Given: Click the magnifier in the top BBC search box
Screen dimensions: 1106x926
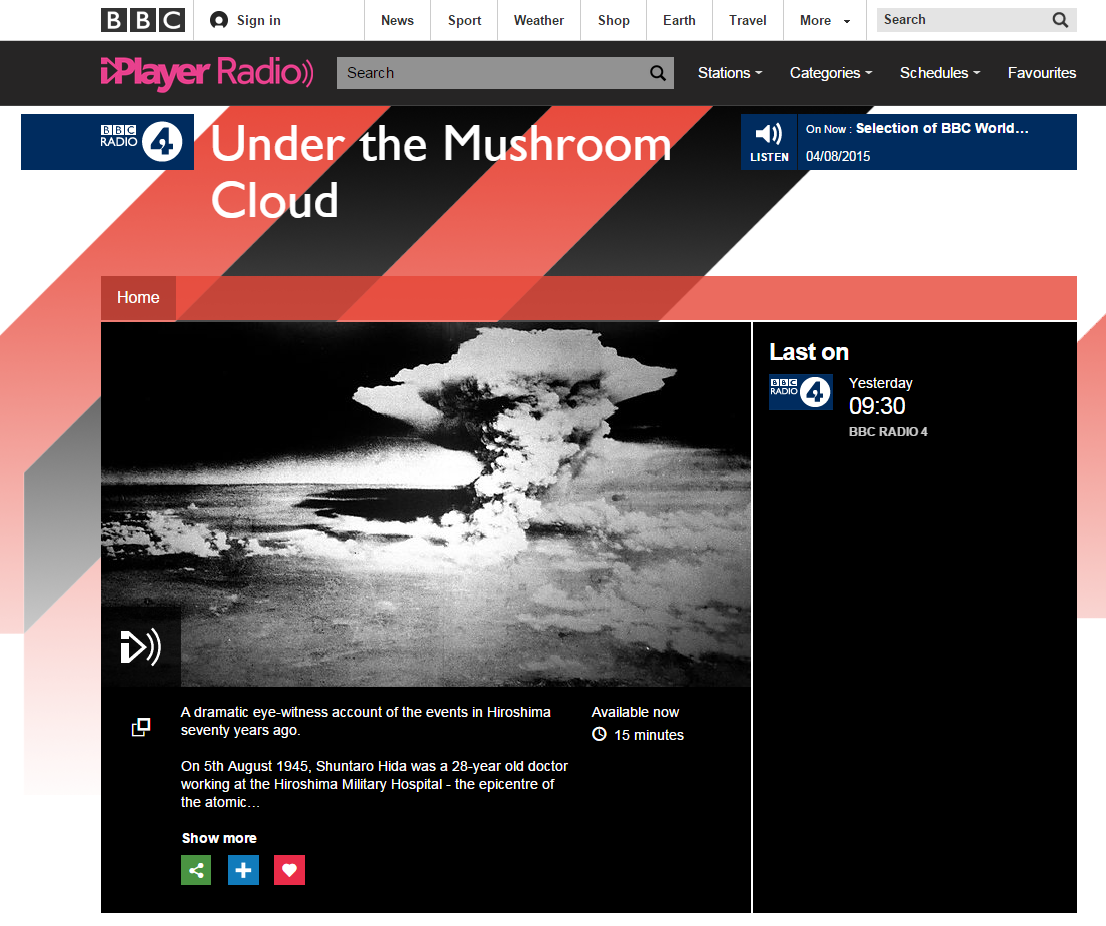Looking at the screenshot, I should pos(1060,19).
